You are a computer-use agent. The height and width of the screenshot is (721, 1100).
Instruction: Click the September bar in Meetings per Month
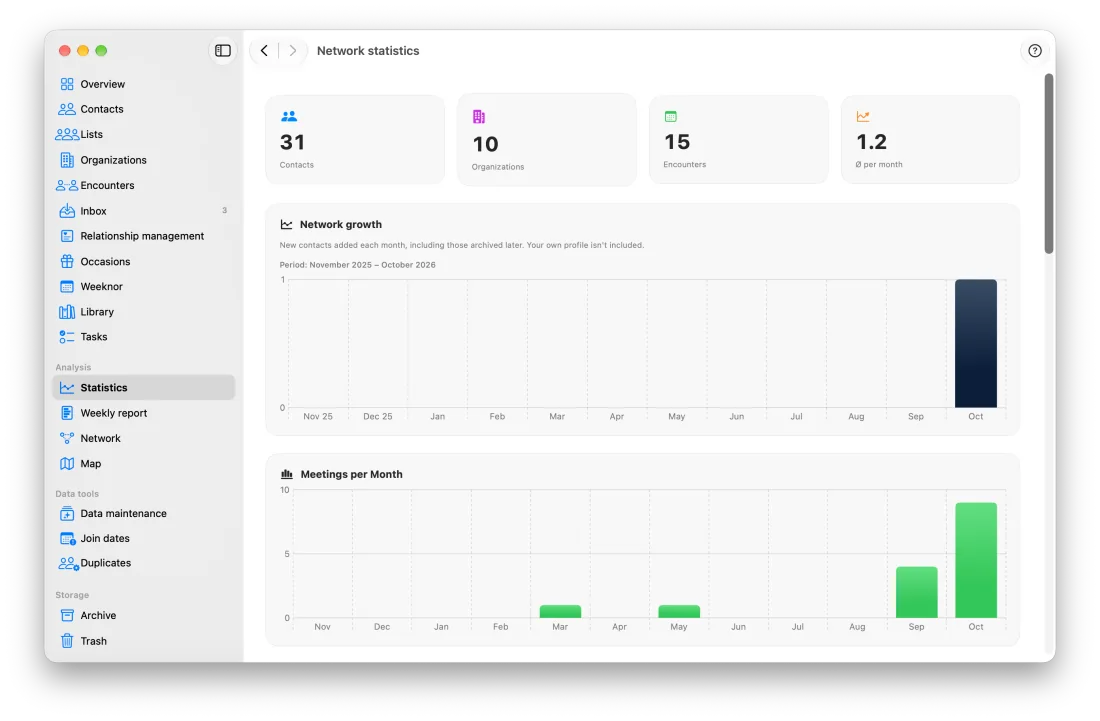tap(916, 593)
